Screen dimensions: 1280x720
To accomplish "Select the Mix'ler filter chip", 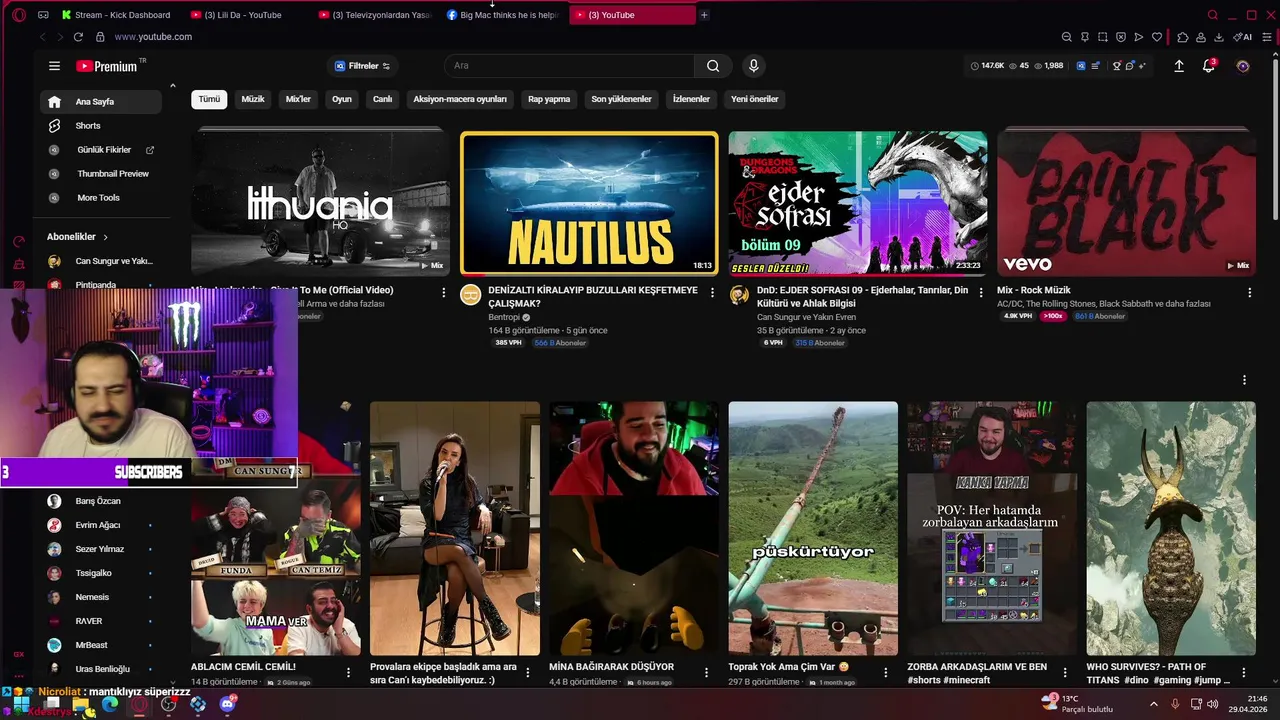I will (298, 99).
